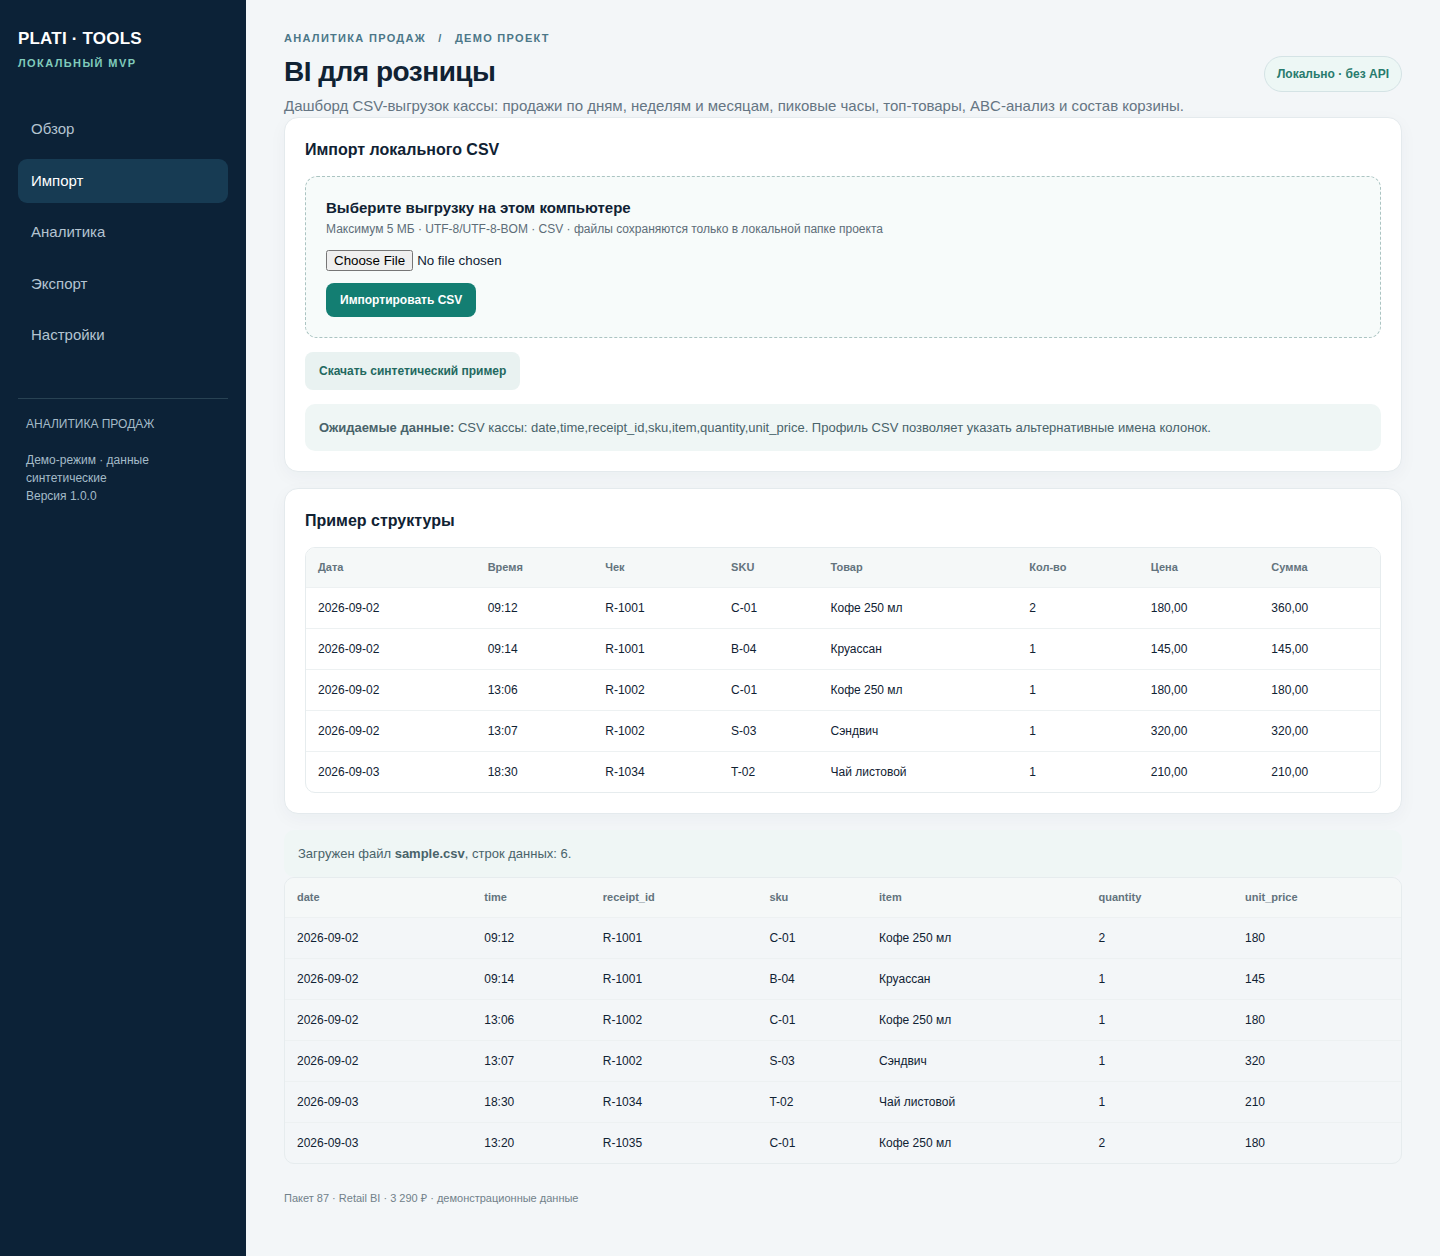Image resolution: width=1440 pixels, height=1256 pixels.
Task: Open Настройки in the sidebar
Action: [x=123, y=335]
